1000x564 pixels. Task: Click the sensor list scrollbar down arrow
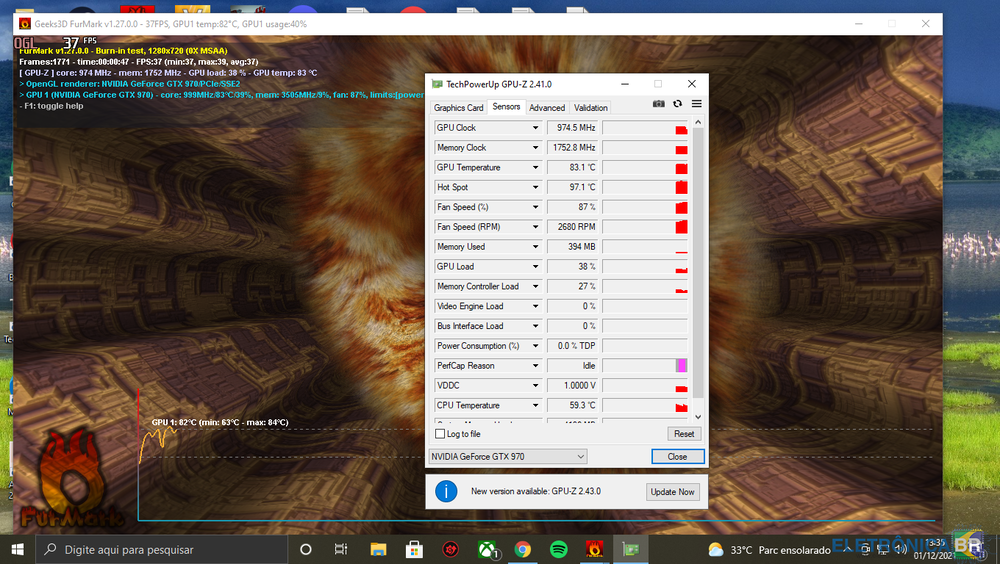[x=698, y=417]
